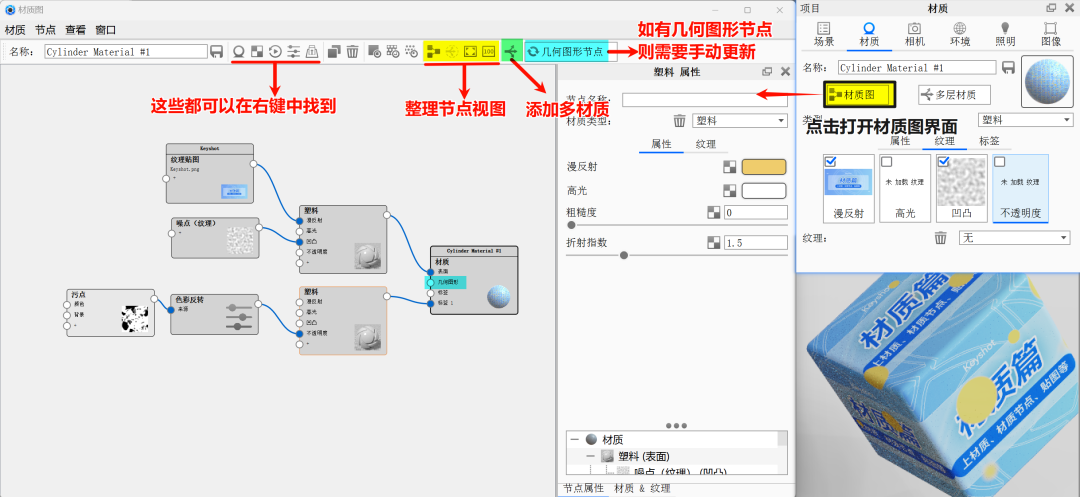Click the dotted preview icon in toolbar

coord(411,51)
